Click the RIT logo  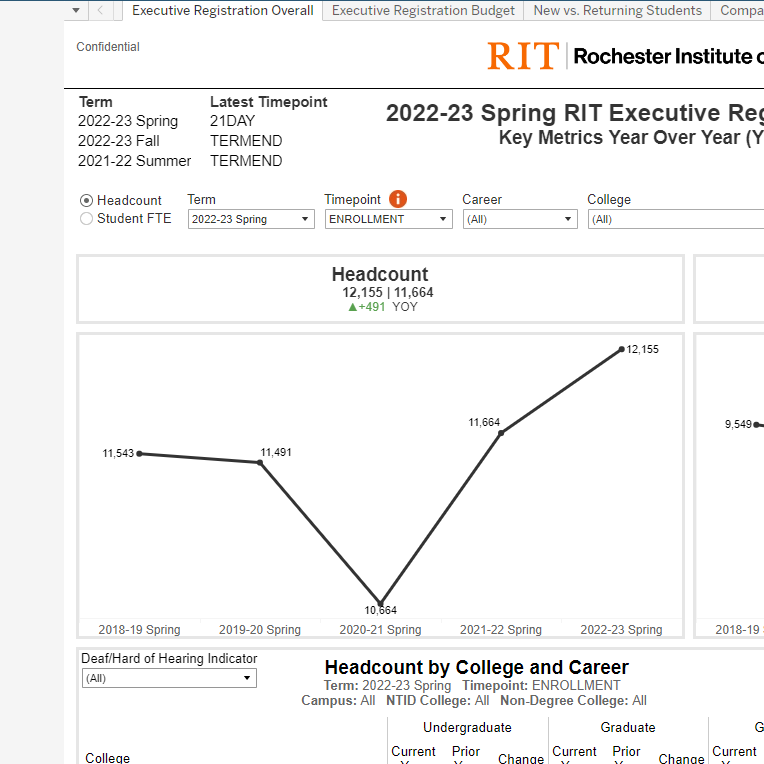(522, 56)
